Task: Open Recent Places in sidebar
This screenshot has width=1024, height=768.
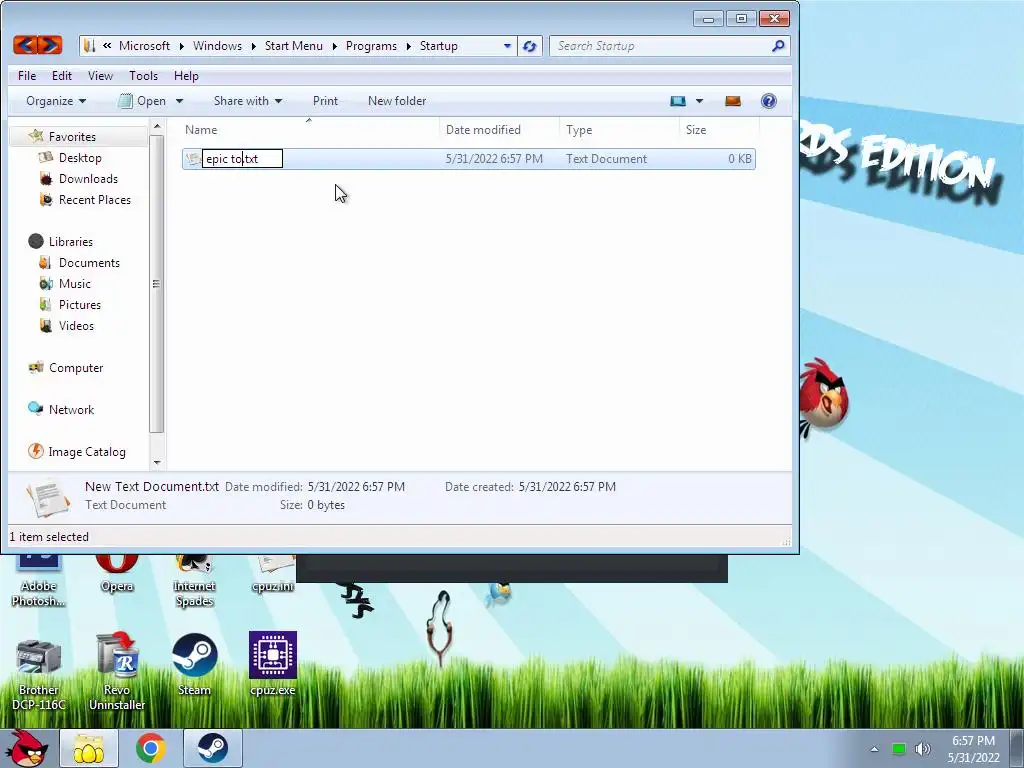Action: [x=95, y=199]
